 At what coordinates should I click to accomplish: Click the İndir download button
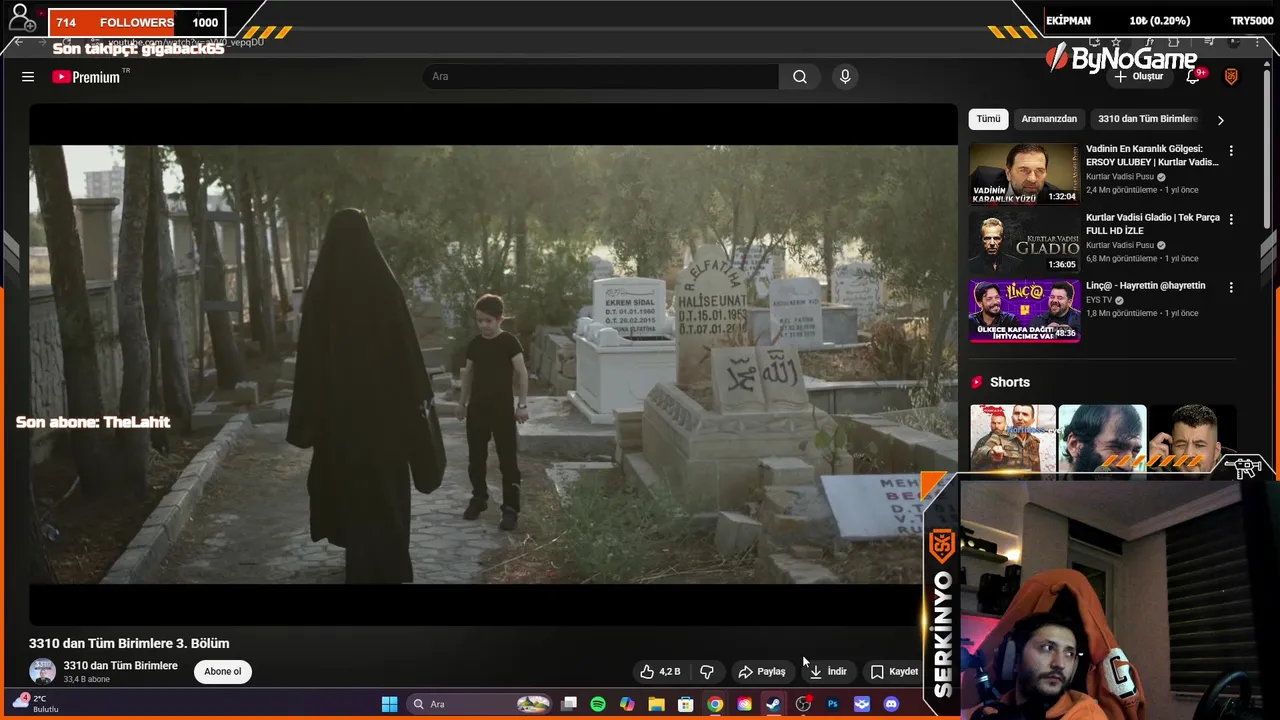tap(828, 672)
